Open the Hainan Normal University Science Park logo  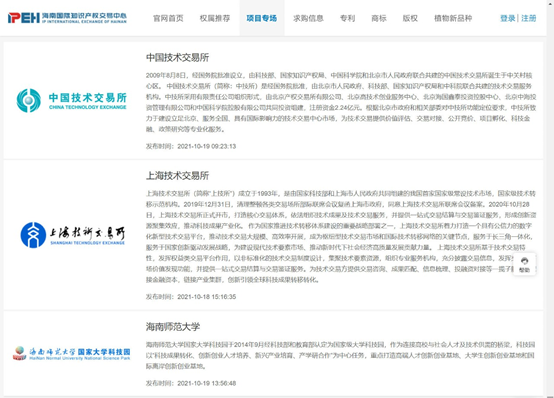[71, 353]
